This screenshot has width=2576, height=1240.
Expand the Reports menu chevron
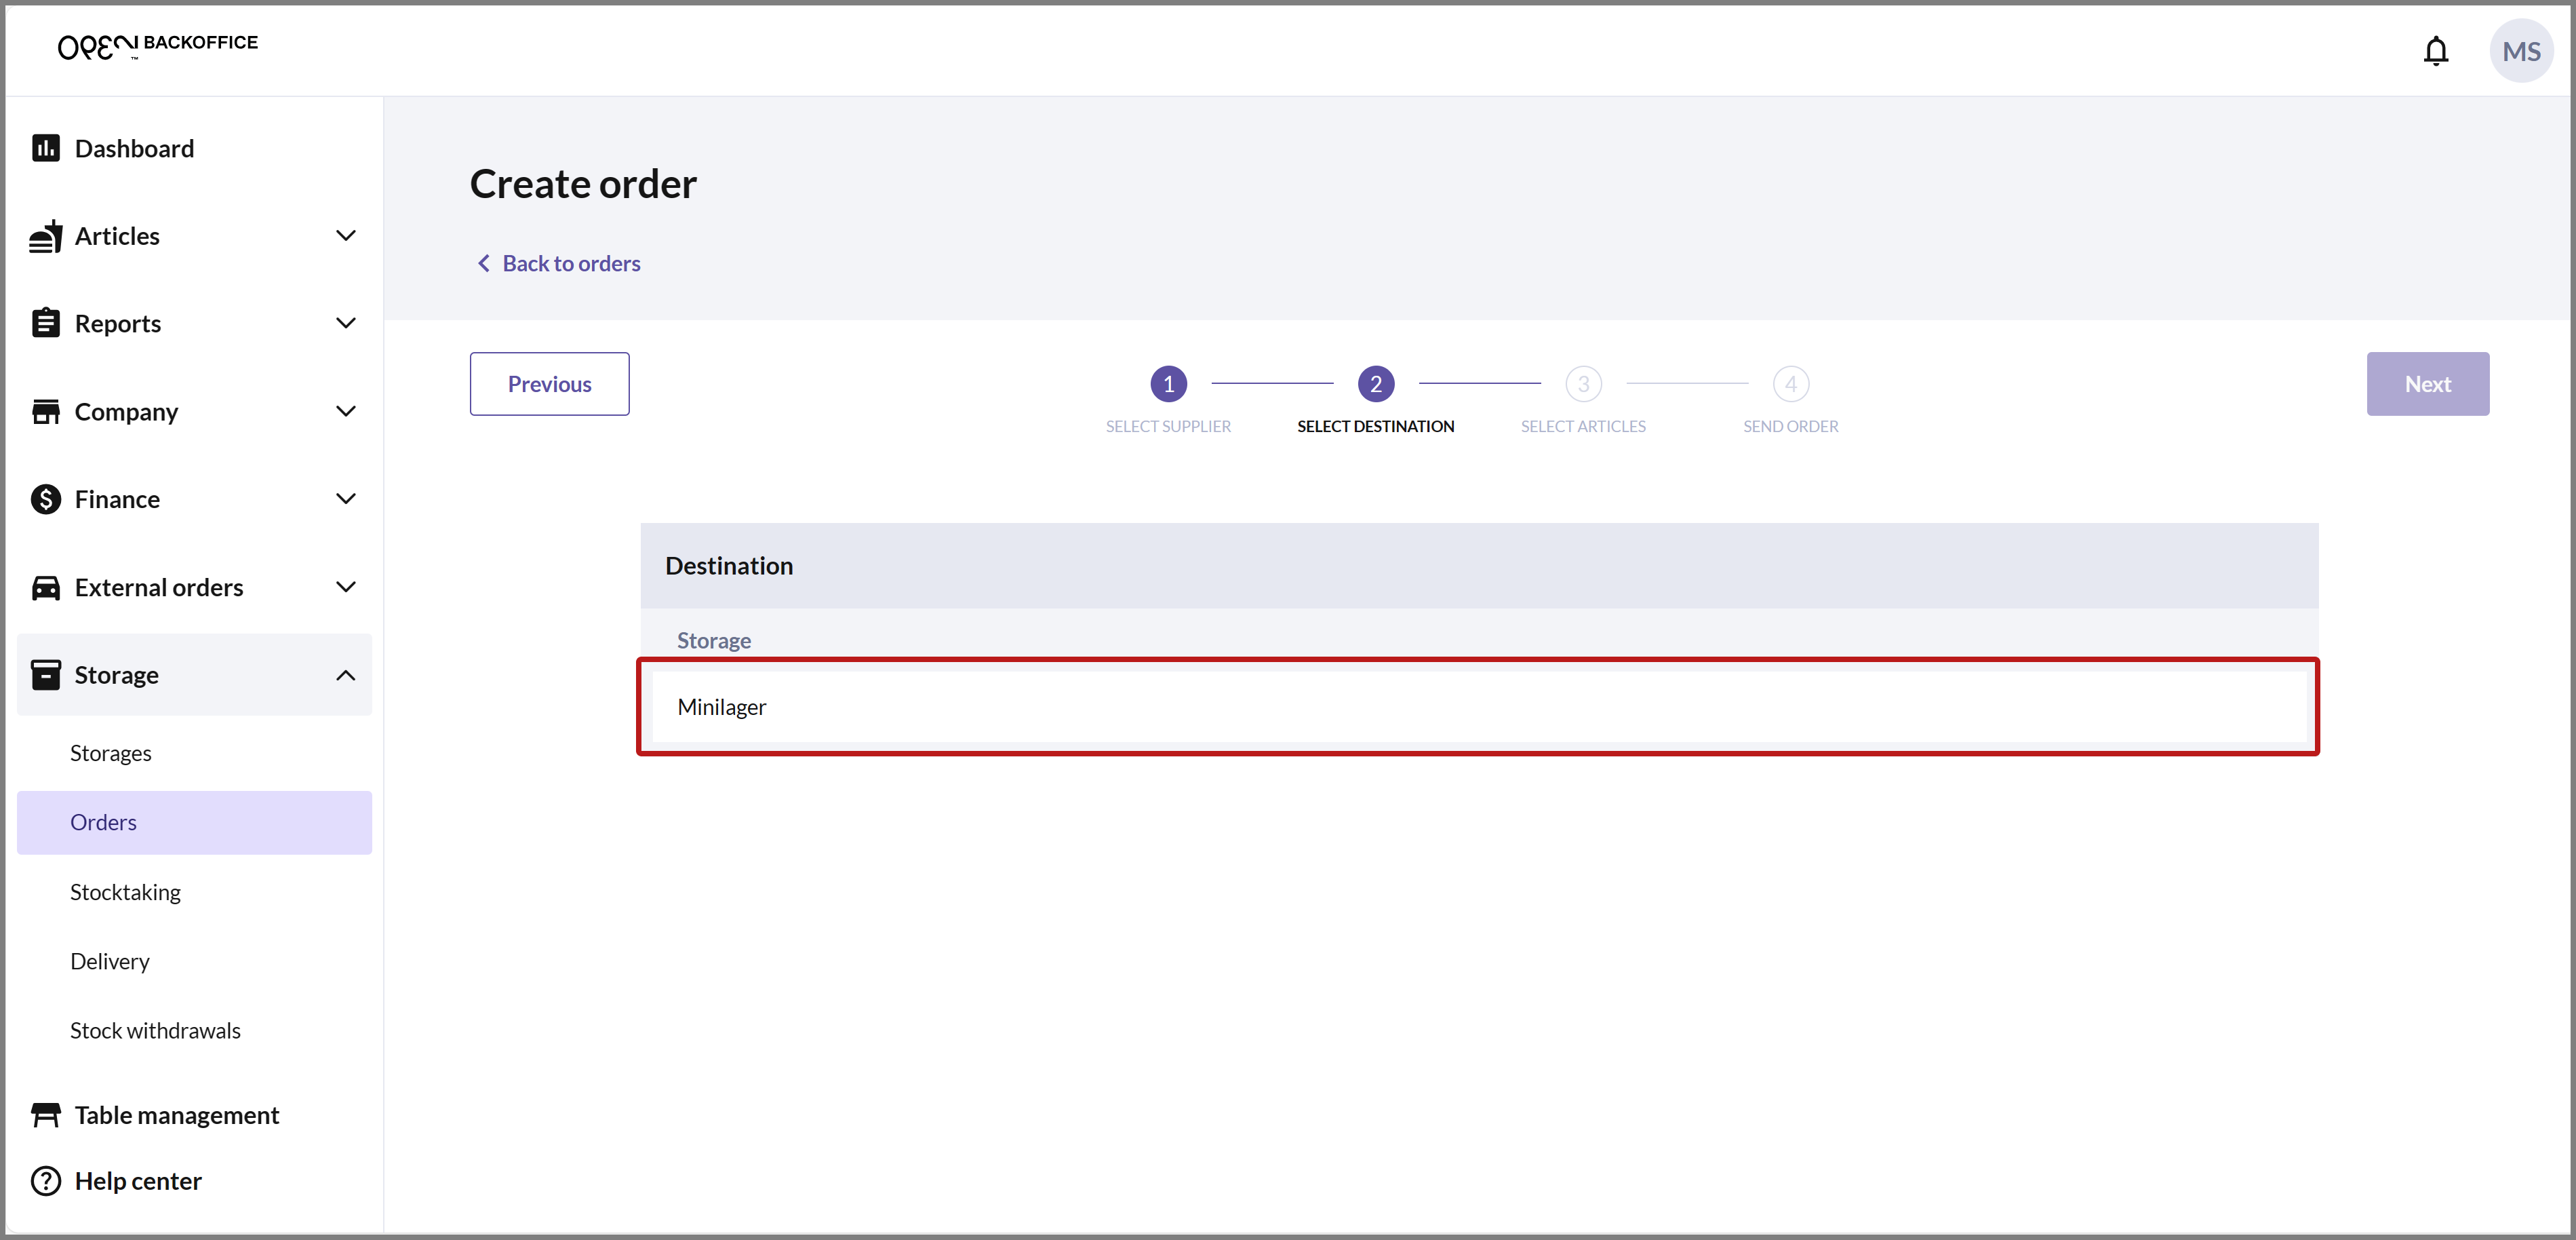click(346, 323)
